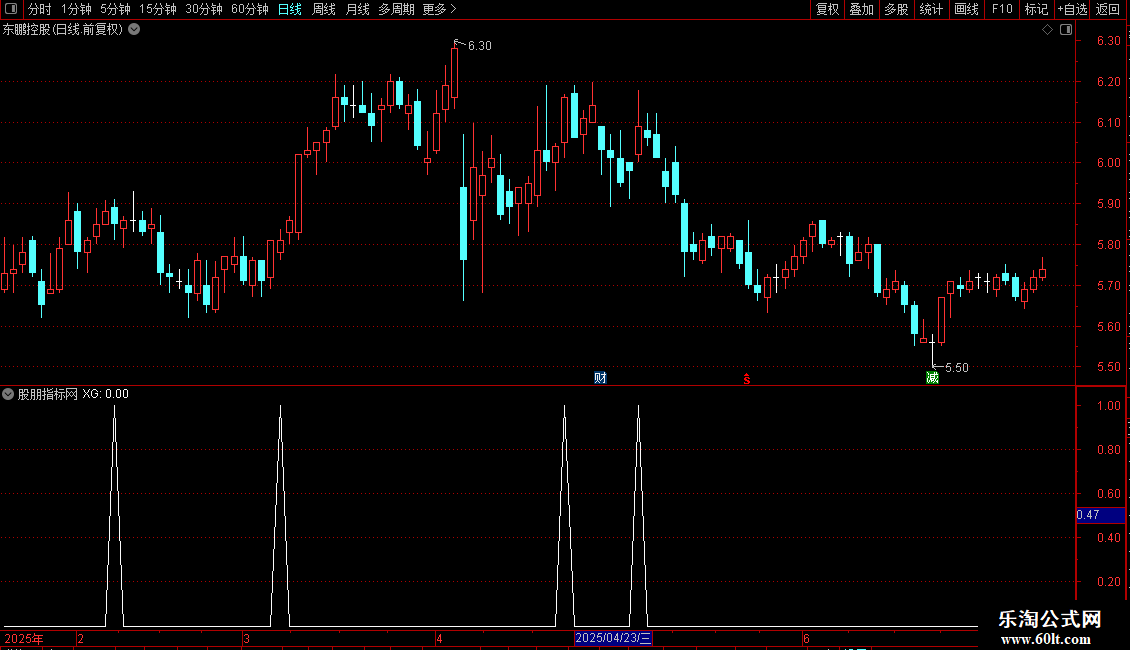This screenshot has height=650, width=1130.
Task: Open F10 company info
Action: [x=1002, y=9]
